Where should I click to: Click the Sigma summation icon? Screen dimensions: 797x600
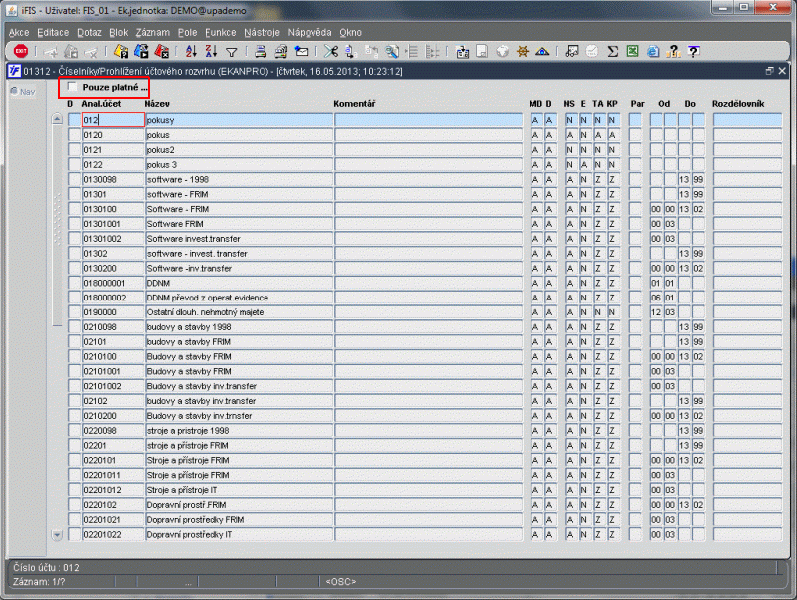pyautogui.click(x=612, y=51)
